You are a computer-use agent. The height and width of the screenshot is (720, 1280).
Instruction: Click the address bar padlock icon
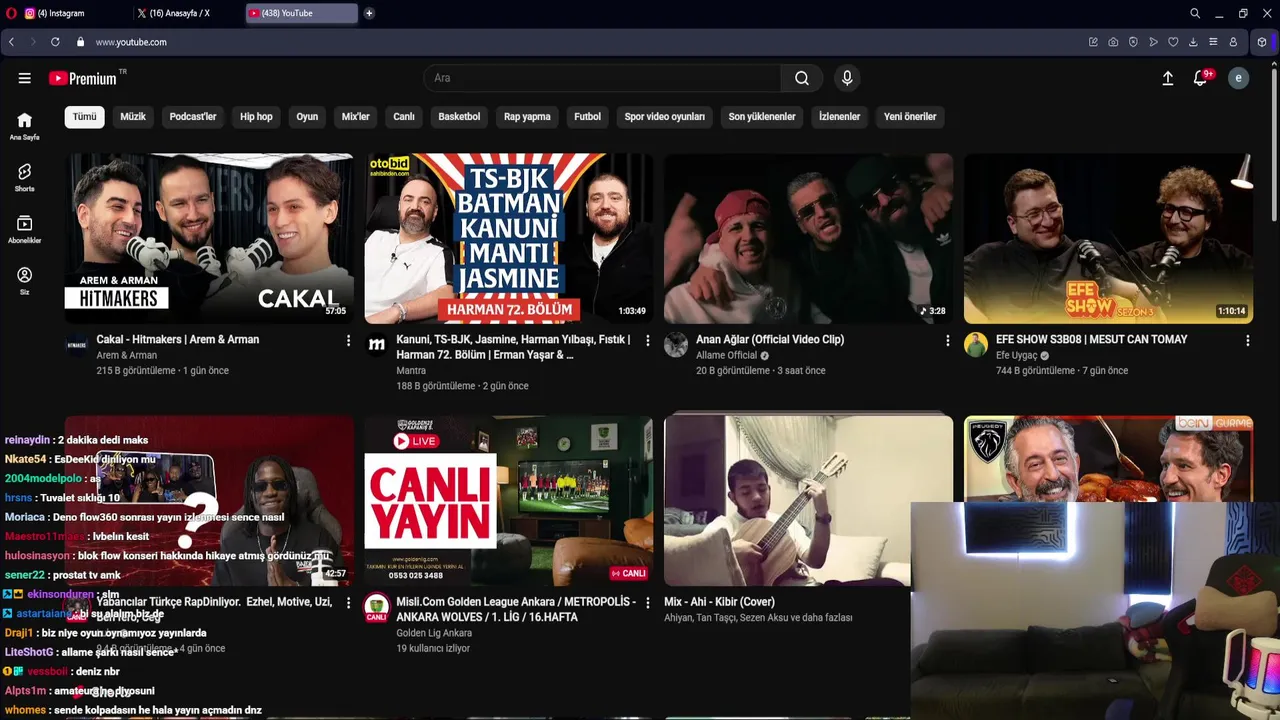(x=80, y=42)
